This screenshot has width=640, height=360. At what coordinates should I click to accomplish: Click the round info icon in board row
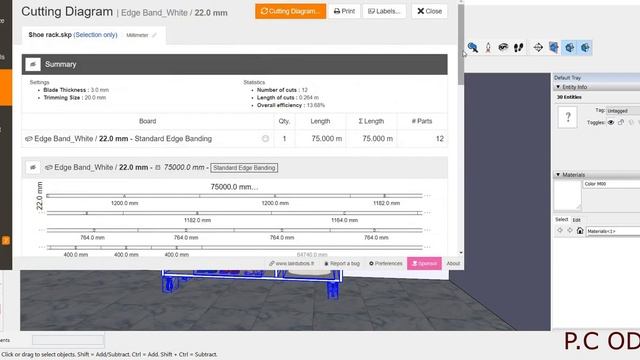(265, 139)
